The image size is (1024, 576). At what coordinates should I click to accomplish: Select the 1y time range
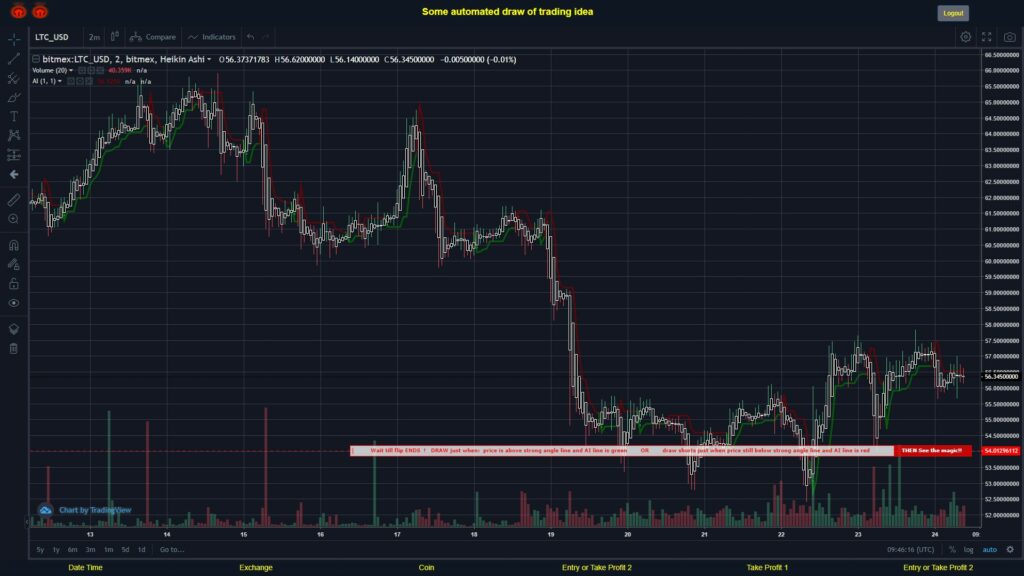pyautogui.click(x=56, y=550)
